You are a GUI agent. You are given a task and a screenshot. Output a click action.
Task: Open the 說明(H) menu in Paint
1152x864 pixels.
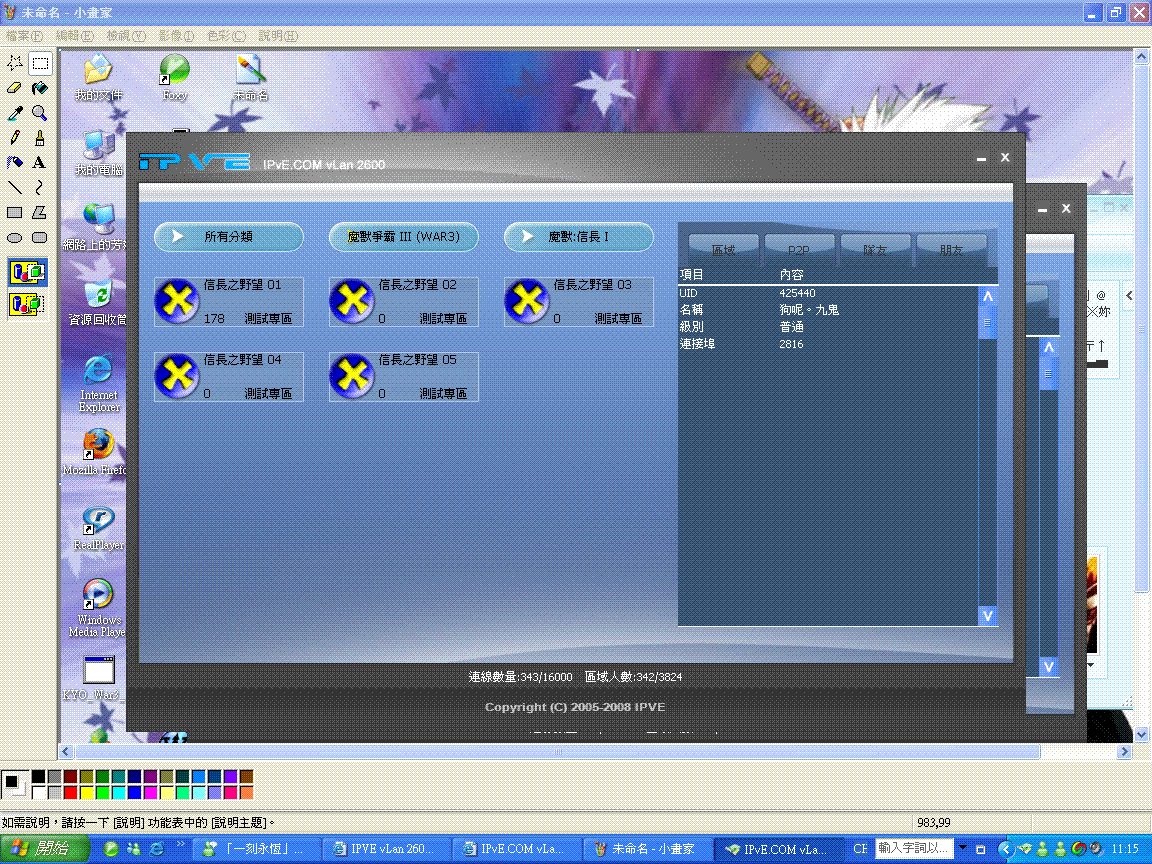tap(278, 35)
